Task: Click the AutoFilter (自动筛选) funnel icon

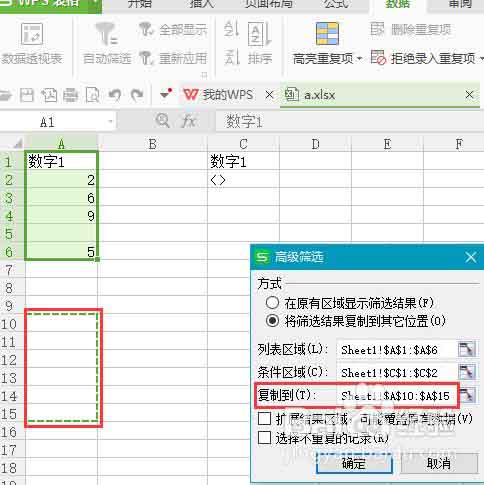Action: [x=107, y=34]
